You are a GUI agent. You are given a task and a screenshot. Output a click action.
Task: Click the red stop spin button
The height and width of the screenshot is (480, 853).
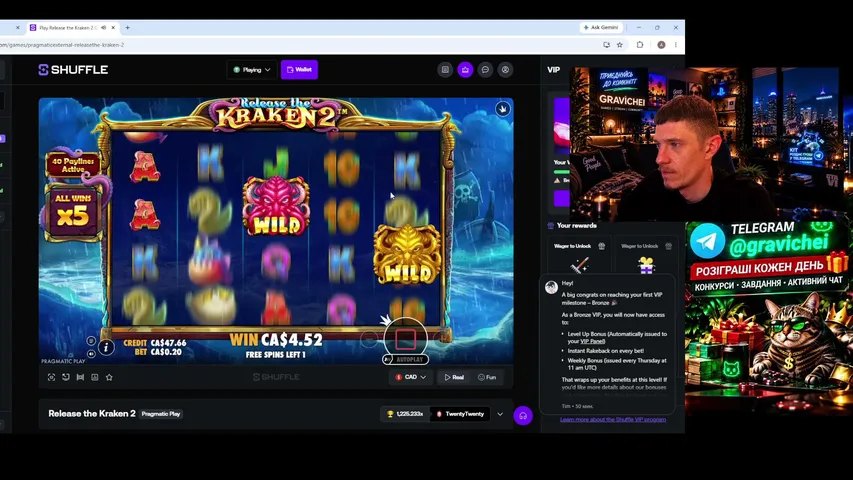pos(405,339)
